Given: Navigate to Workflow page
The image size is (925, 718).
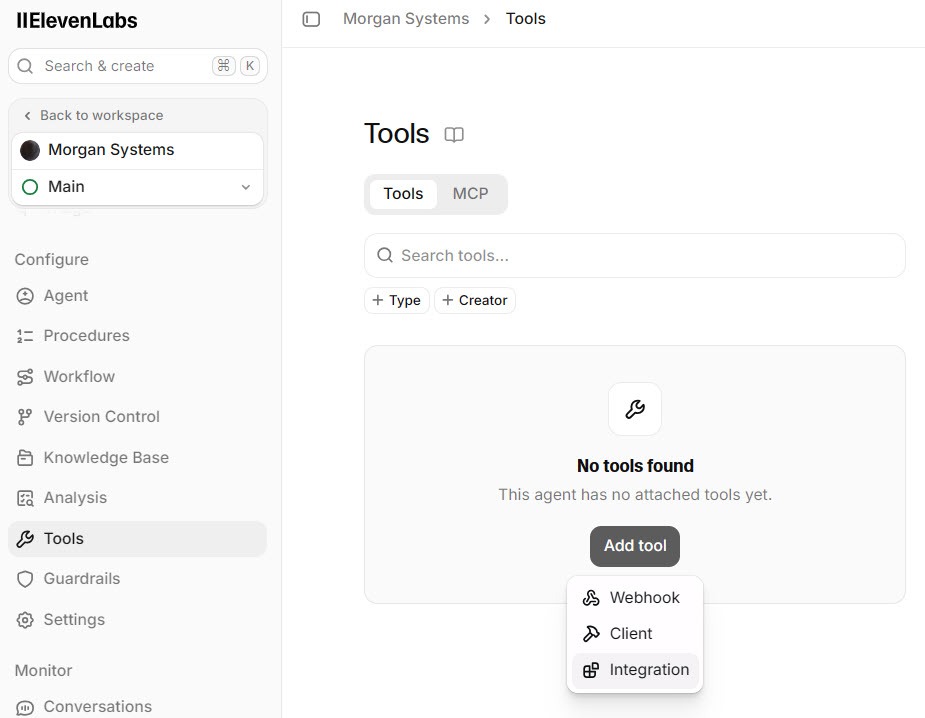Looking at the screenshot, I should 137,377.
